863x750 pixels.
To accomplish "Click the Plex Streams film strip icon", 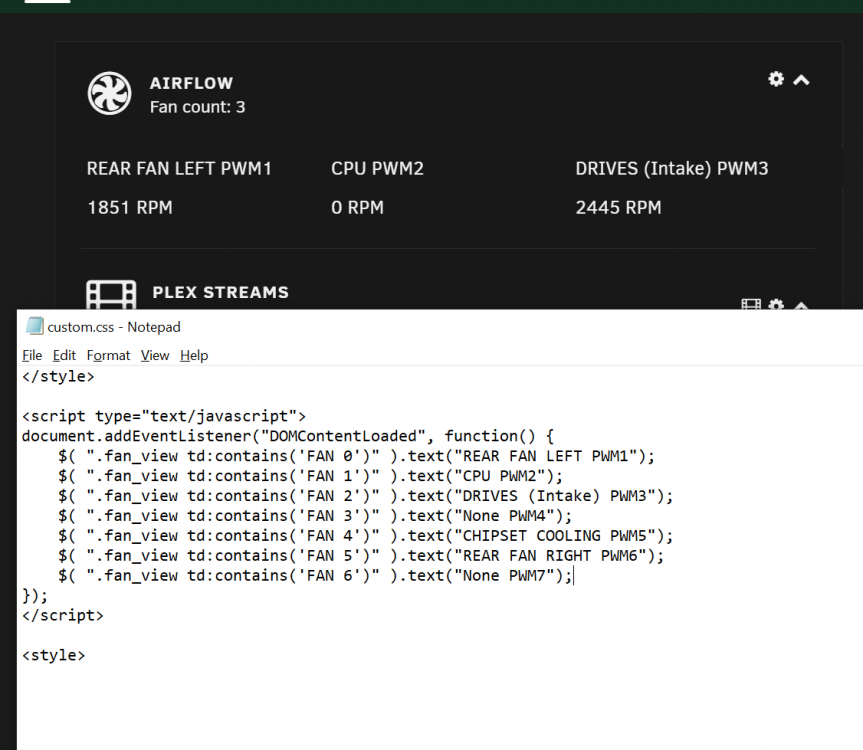I will [x=111, y=294].
